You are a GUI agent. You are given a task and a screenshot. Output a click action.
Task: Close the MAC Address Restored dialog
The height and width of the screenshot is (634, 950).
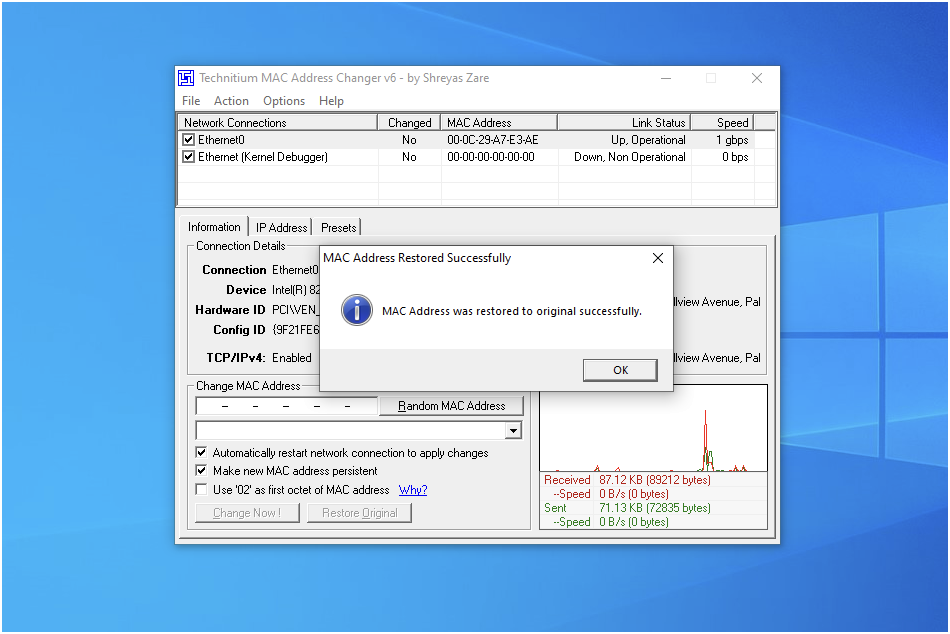[x=658, y=258]
